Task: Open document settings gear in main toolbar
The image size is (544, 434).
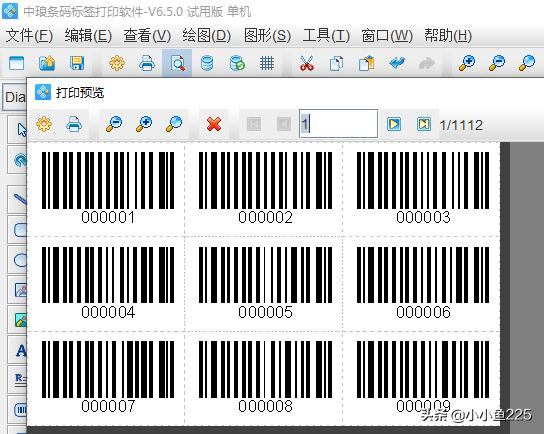Action: click(x=117, y=63)
